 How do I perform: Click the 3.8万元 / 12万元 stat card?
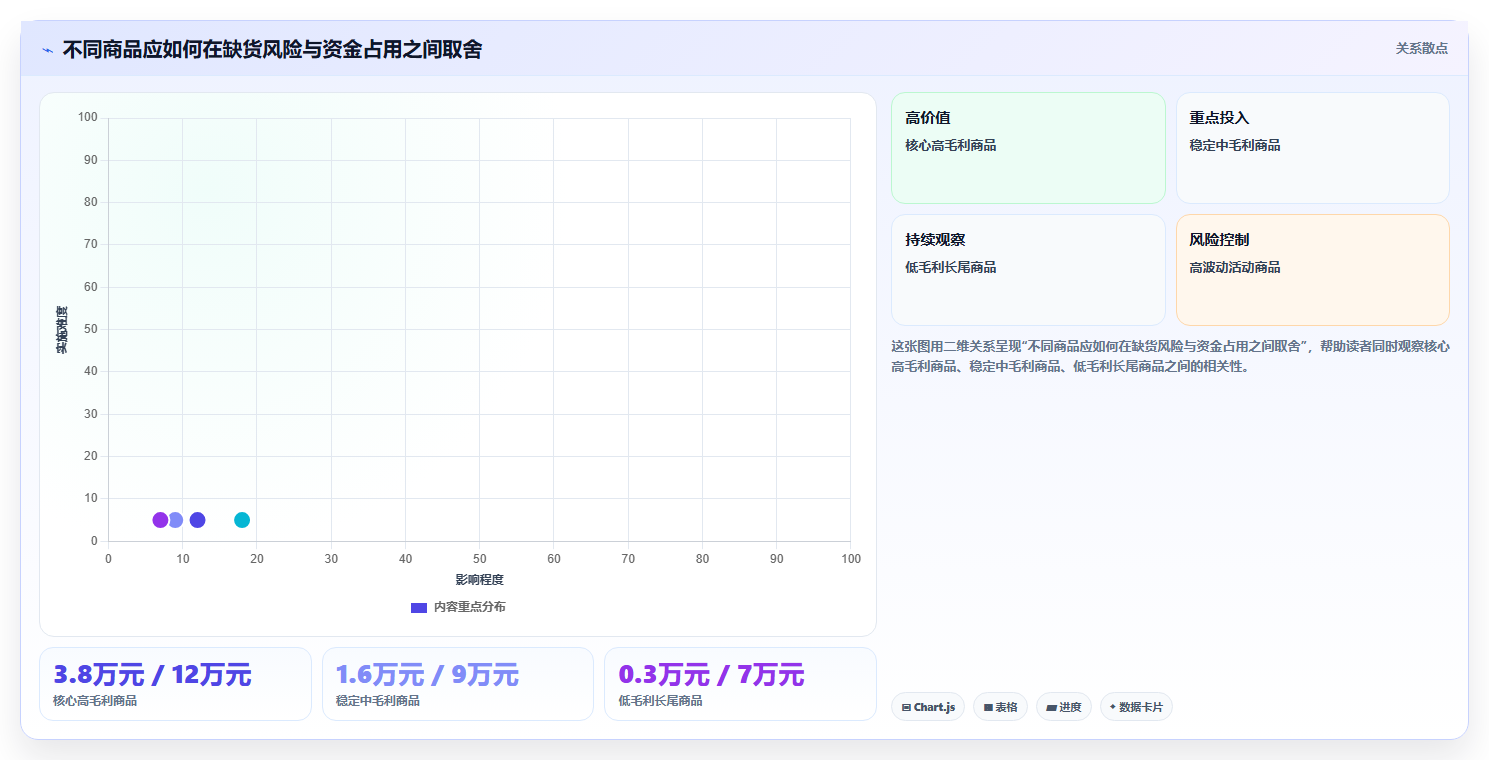(x=175, y=684)
